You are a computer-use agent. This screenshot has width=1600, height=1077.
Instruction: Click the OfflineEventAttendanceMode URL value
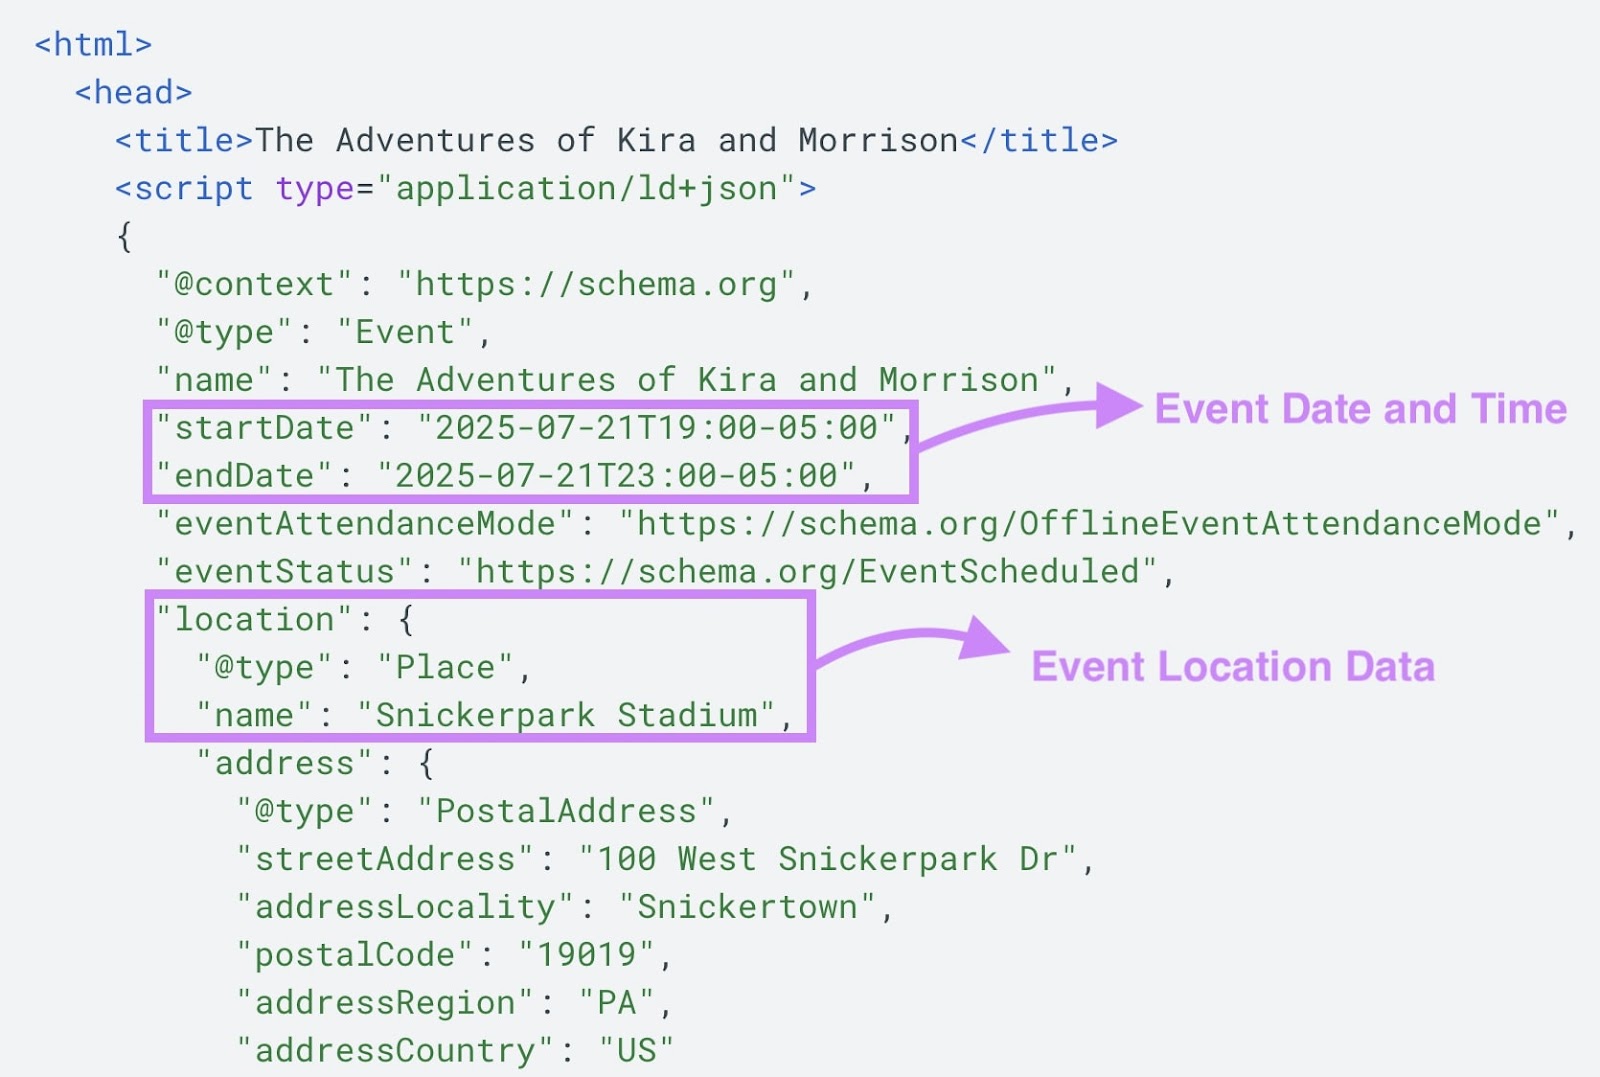pos(1090,524)
